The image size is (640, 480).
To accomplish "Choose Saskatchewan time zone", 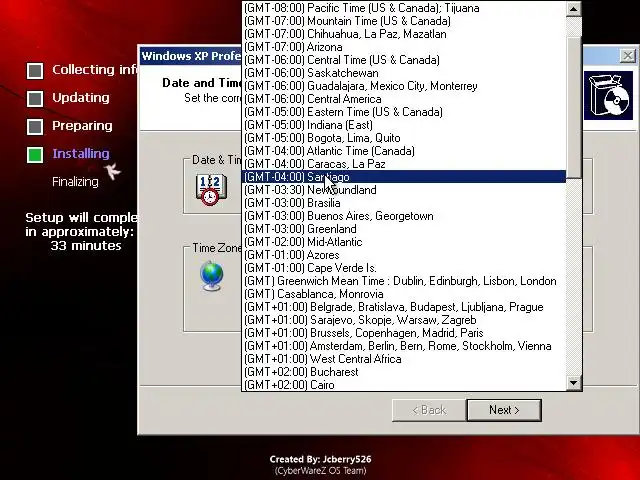I will pyautogui.click(x=404, y=73).
